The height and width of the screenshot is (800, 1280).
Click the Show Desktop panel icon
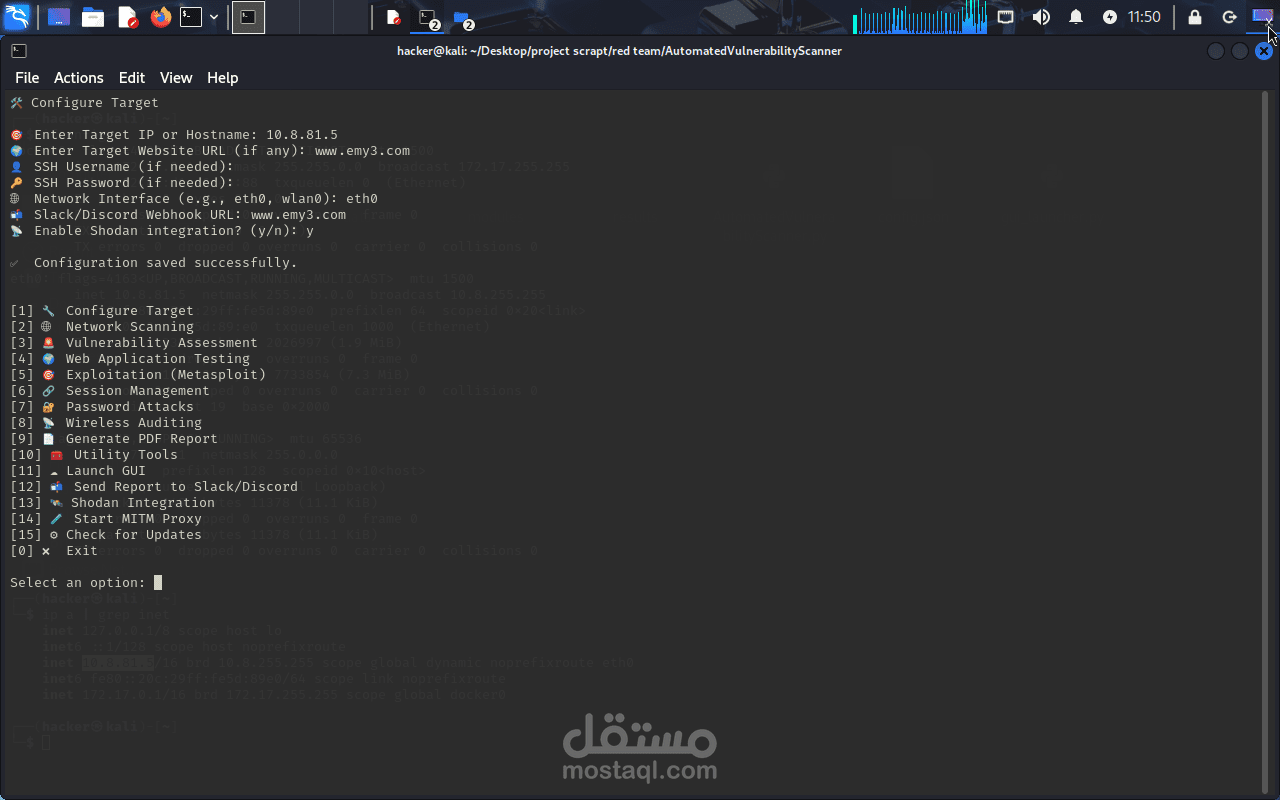point(59,17)
